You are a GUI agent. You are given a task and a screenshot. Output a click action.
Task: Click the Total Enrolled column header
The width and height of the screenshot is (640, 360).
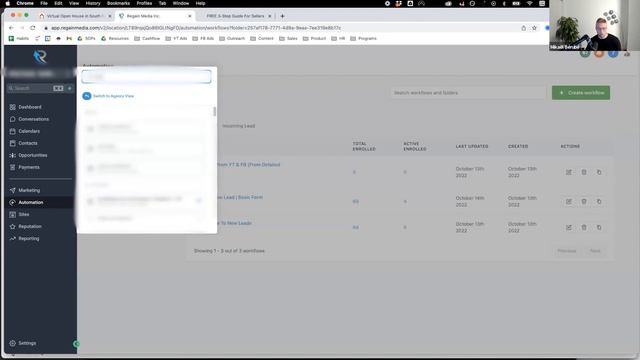(364, 147)
